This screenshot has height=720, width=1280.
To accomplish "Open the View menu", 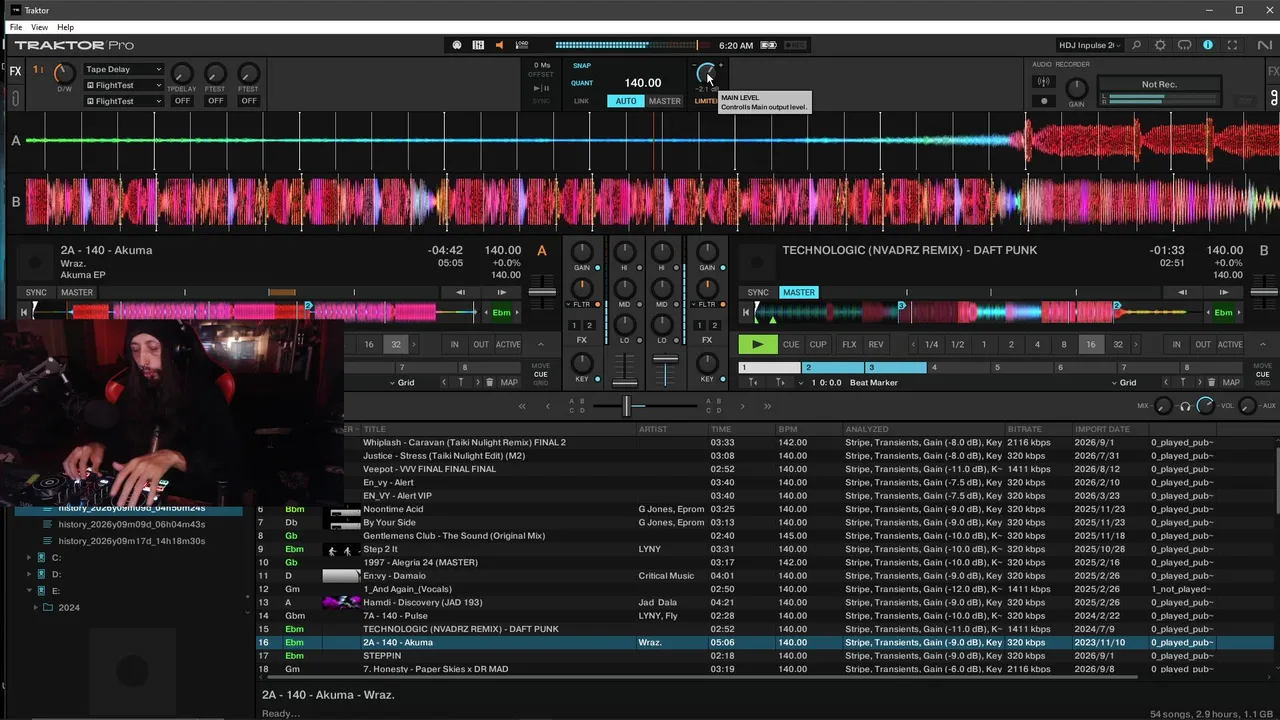I will (x=39, y=27).
